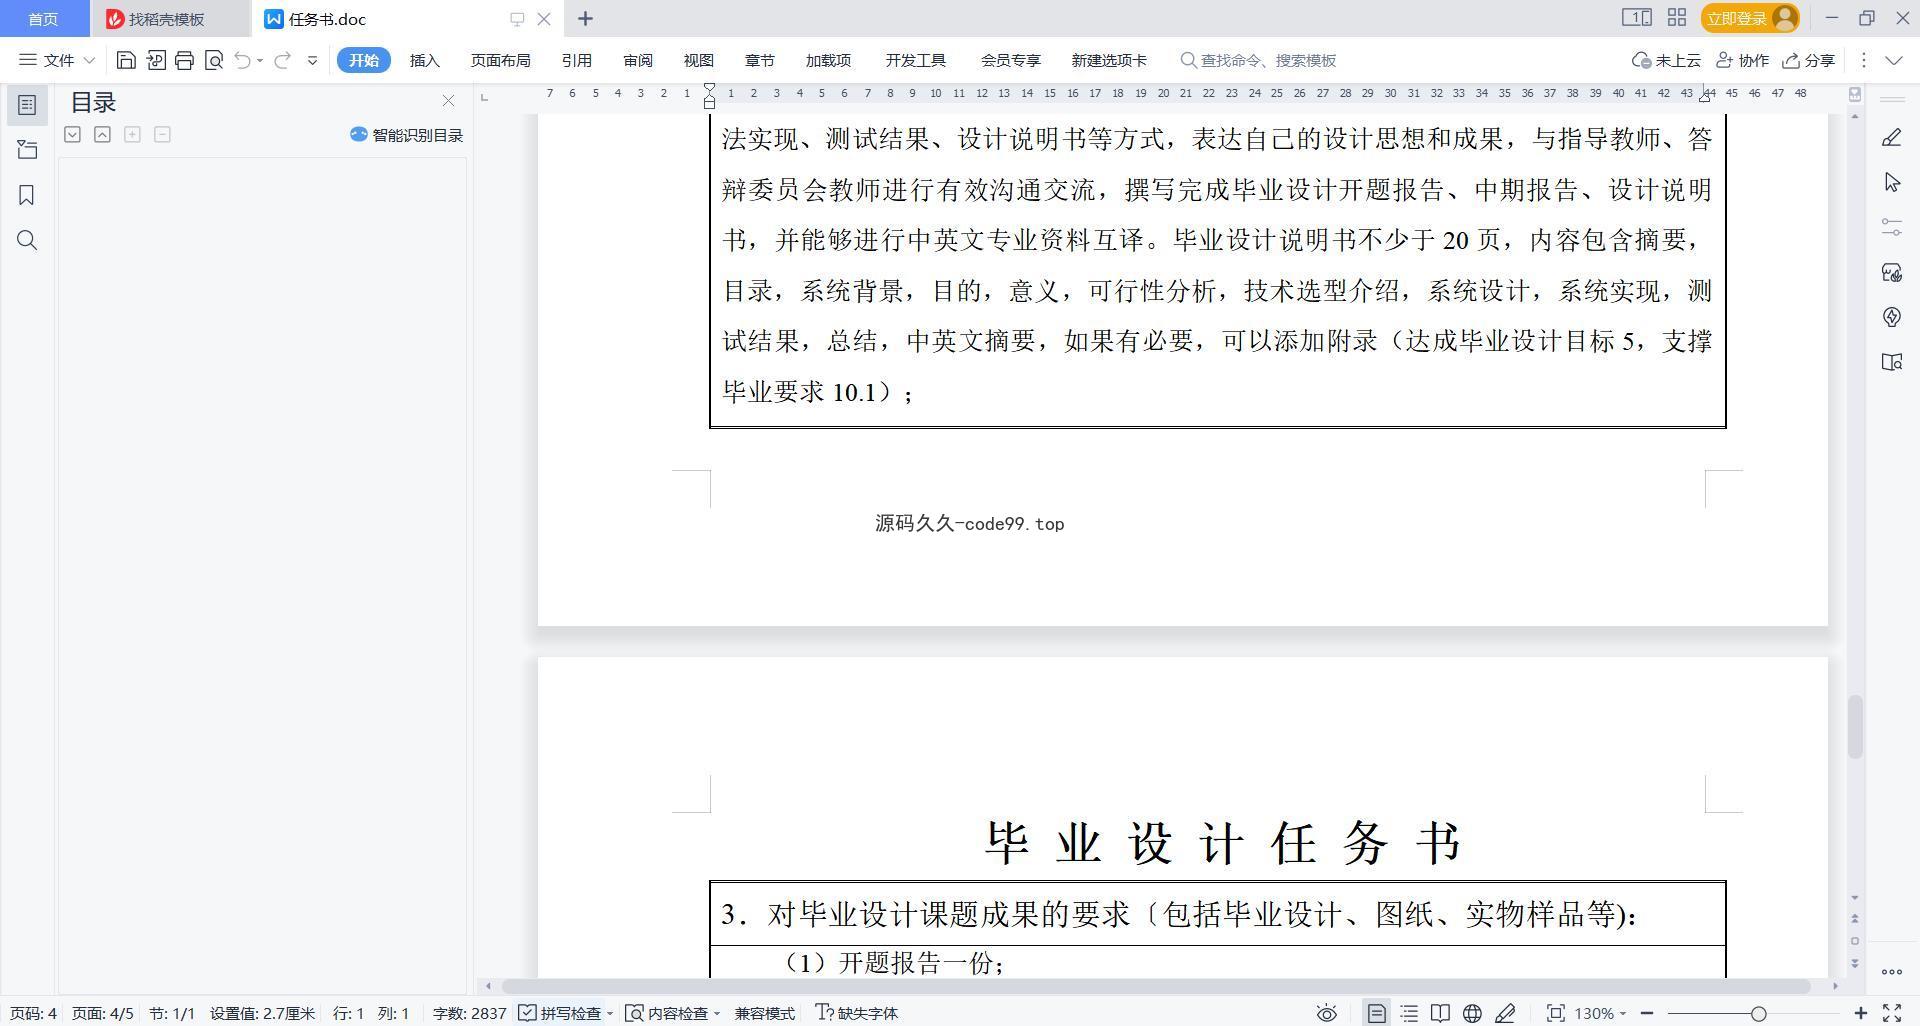
Task: Click the Save icon in quick toolbar
Action: 126,60
